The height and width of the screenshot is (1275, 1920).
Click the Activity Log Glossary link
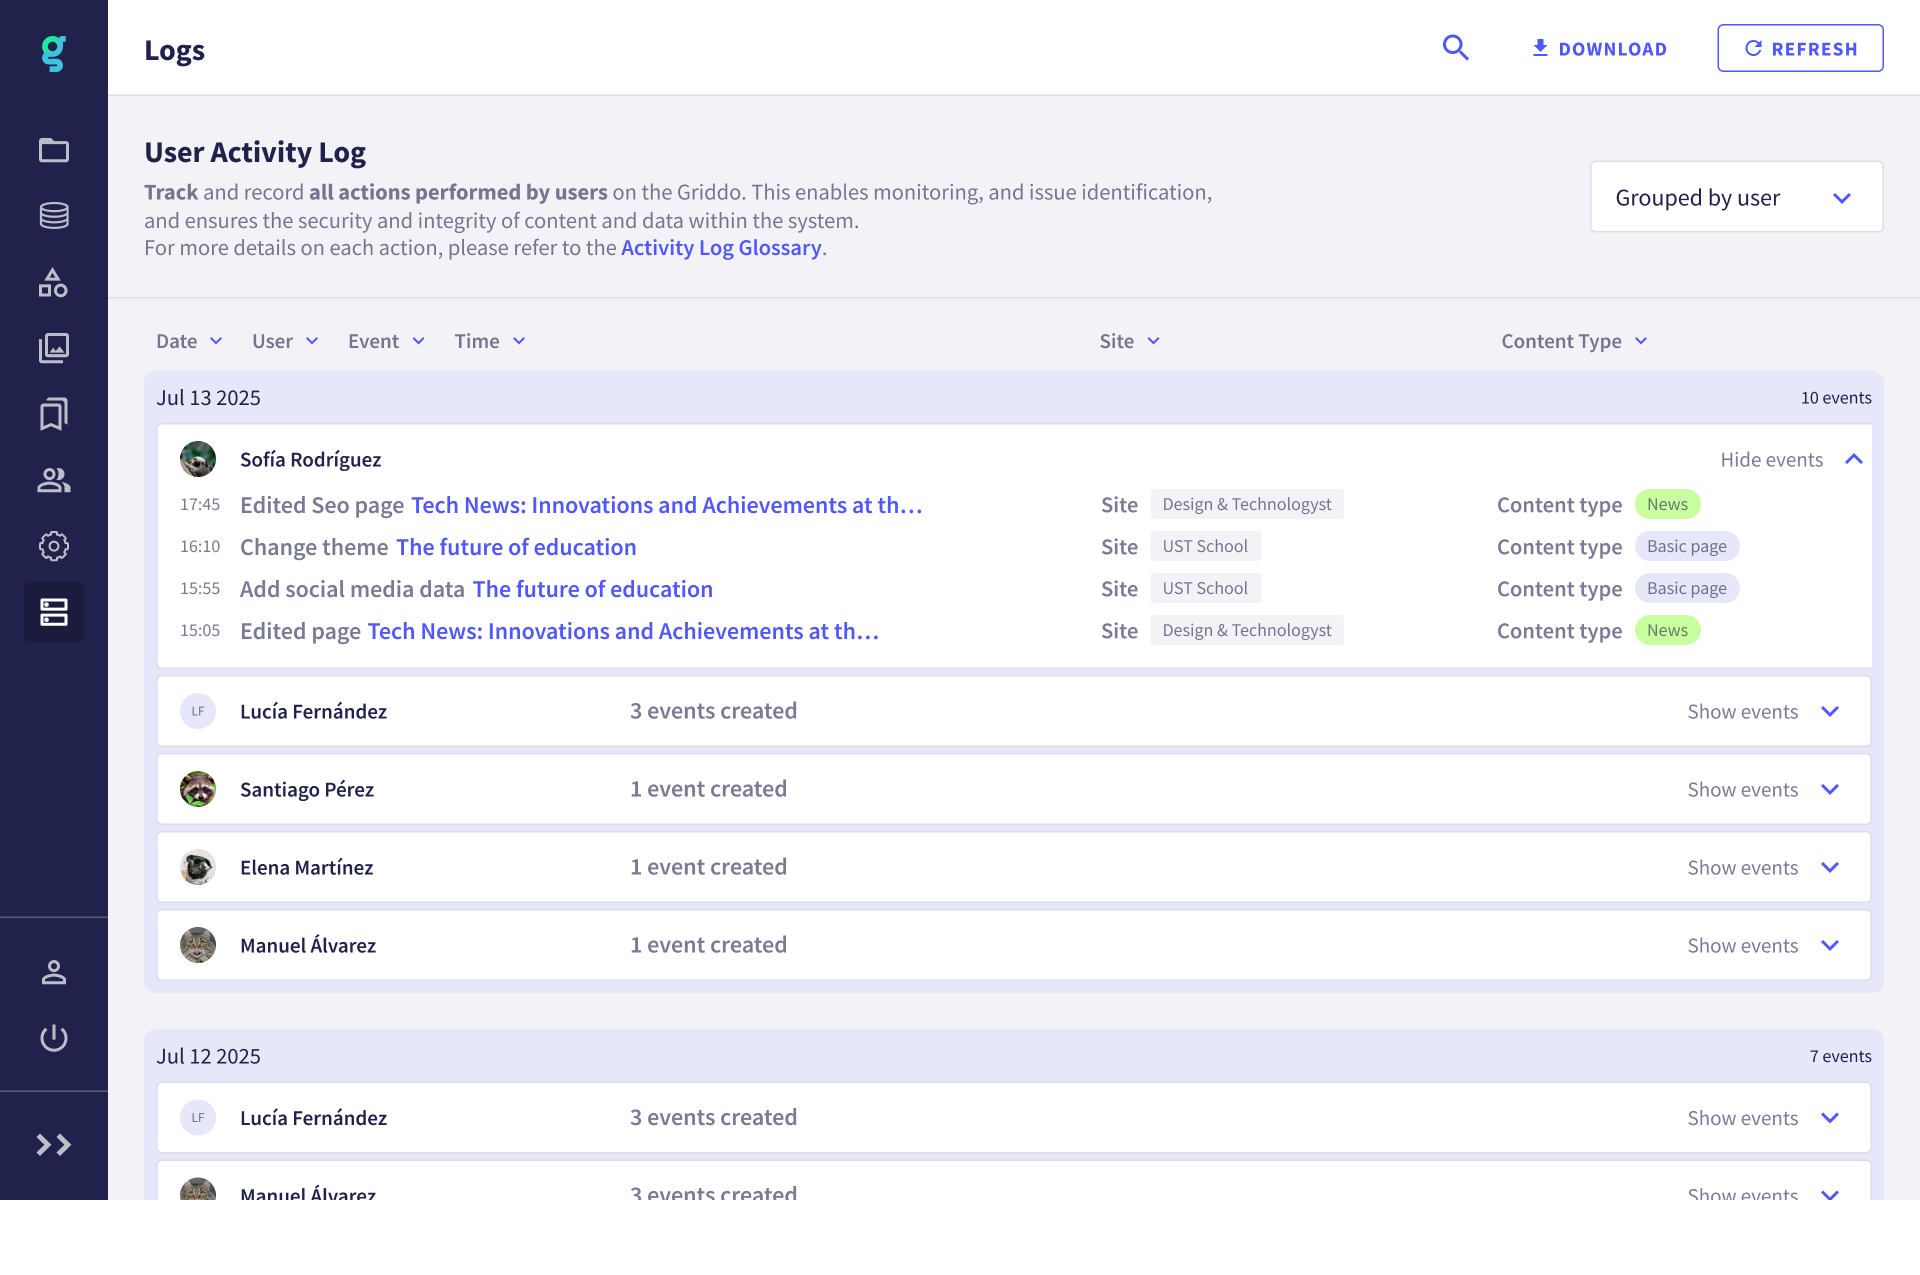tap(720, 247)
